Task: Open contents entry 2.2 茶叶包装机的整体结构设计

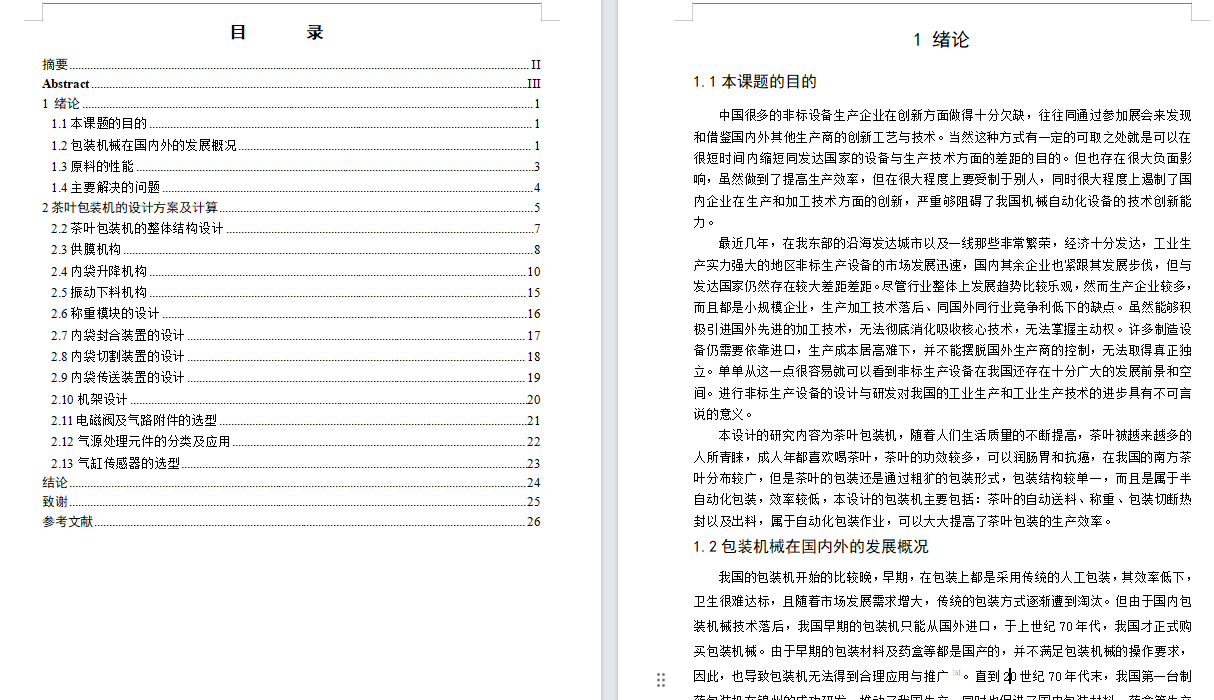Action: pos(296,228)
